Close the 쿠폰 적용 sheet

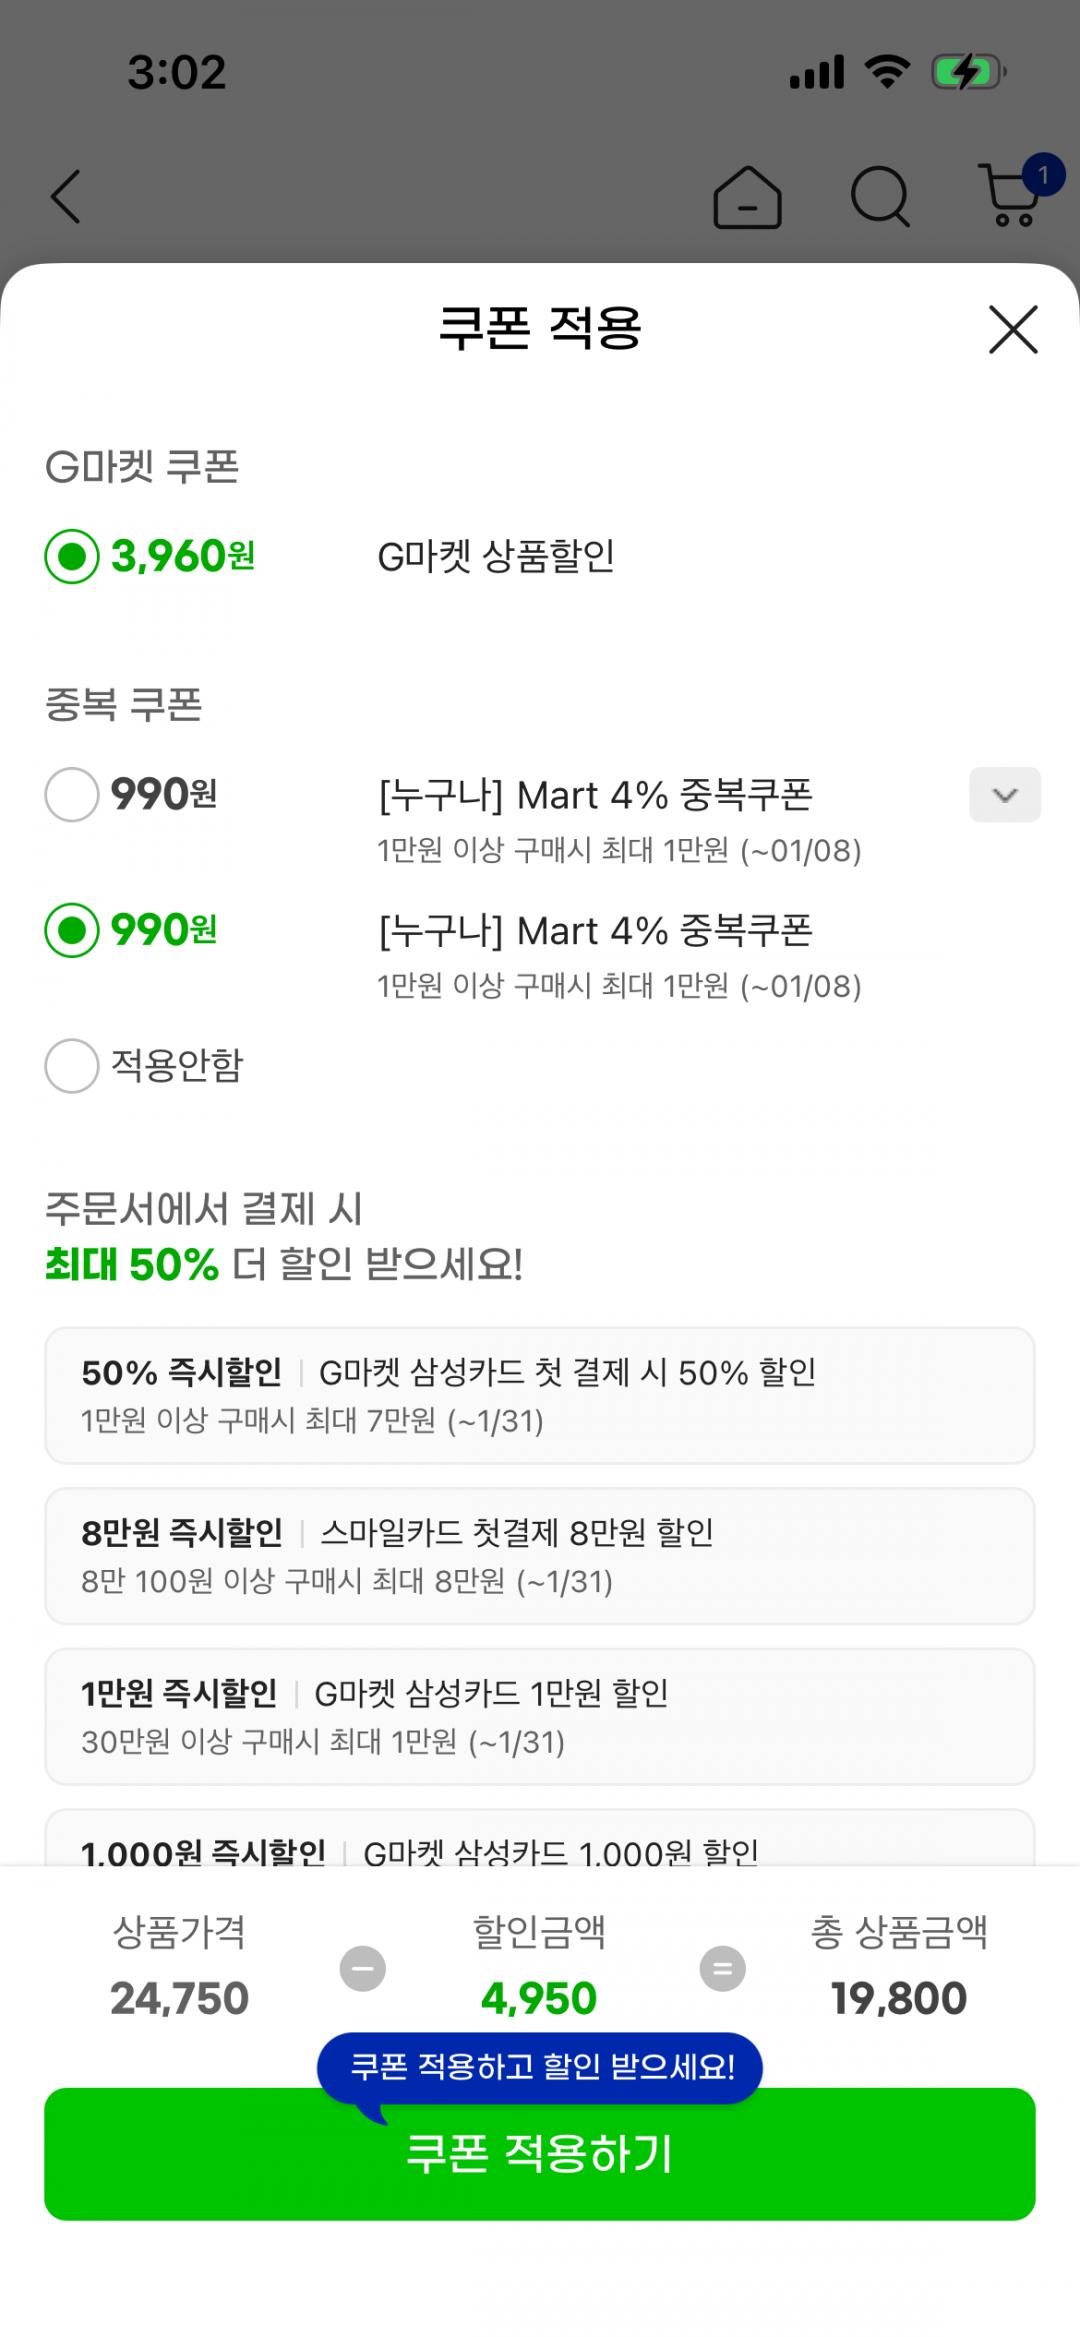[1013, 329]
